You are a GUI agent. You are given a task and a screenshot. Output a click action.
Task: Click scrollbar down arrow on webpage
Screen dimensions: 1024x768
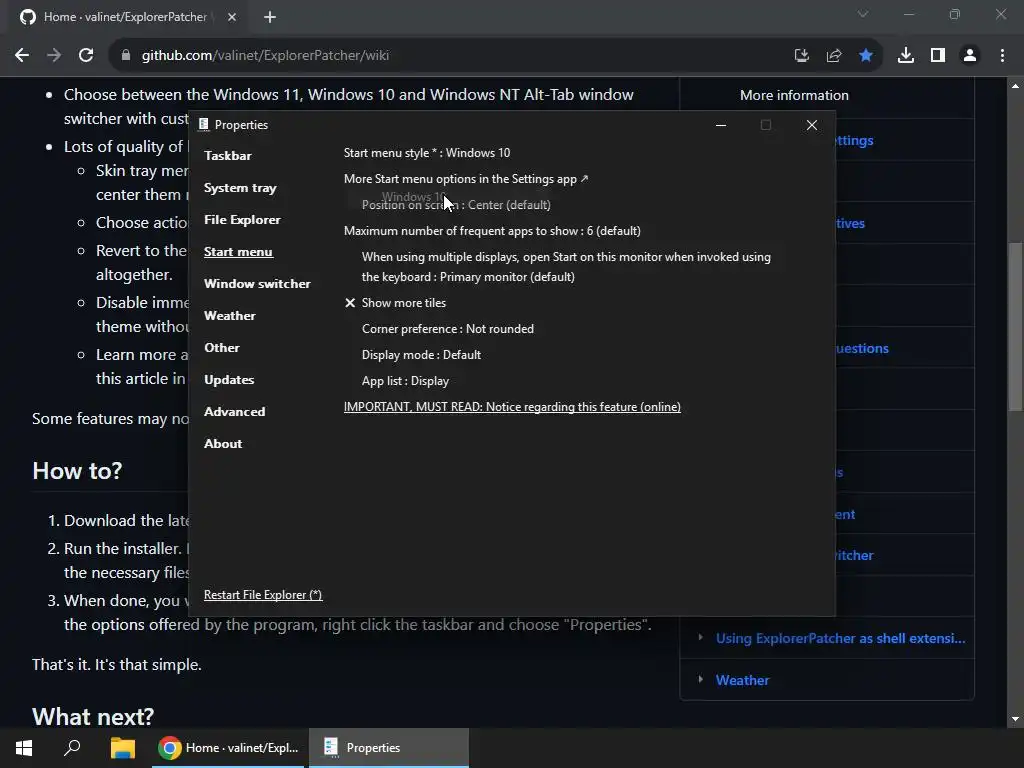[1015, 719]
